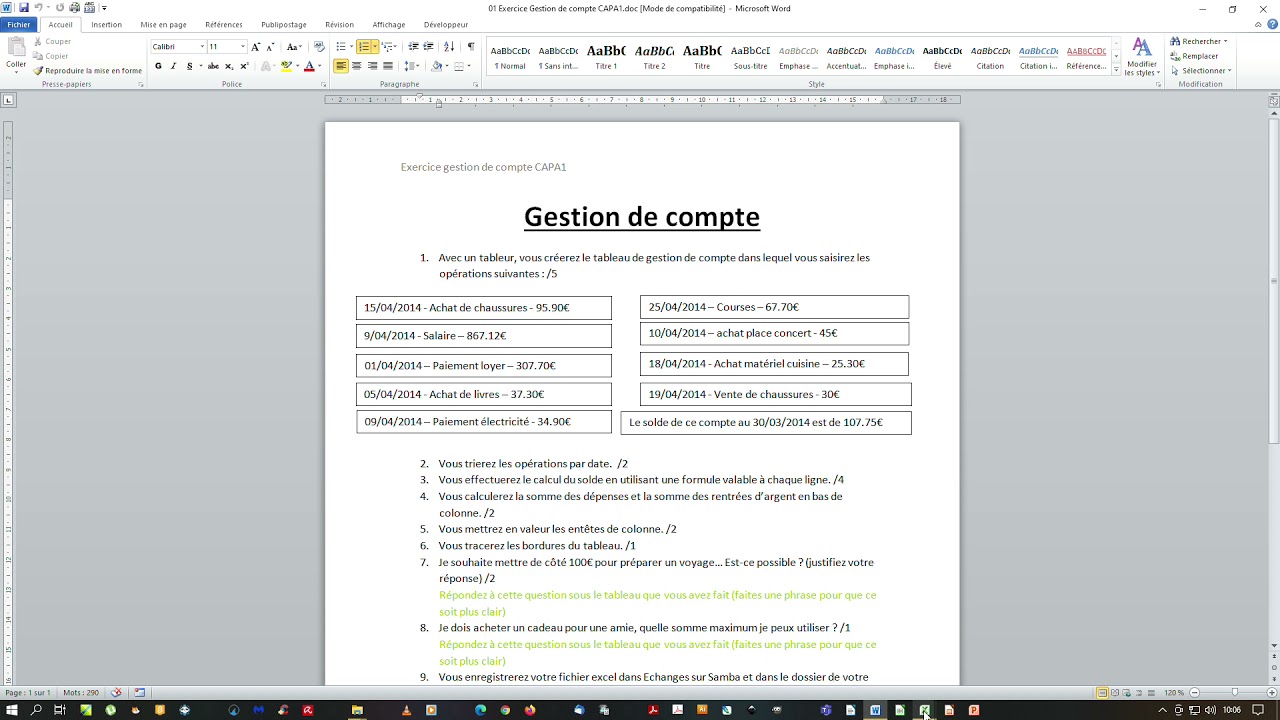The image size is (1280, 720).
Task: Open font color dropdown arrow
Action: click(x=319, y=66)
